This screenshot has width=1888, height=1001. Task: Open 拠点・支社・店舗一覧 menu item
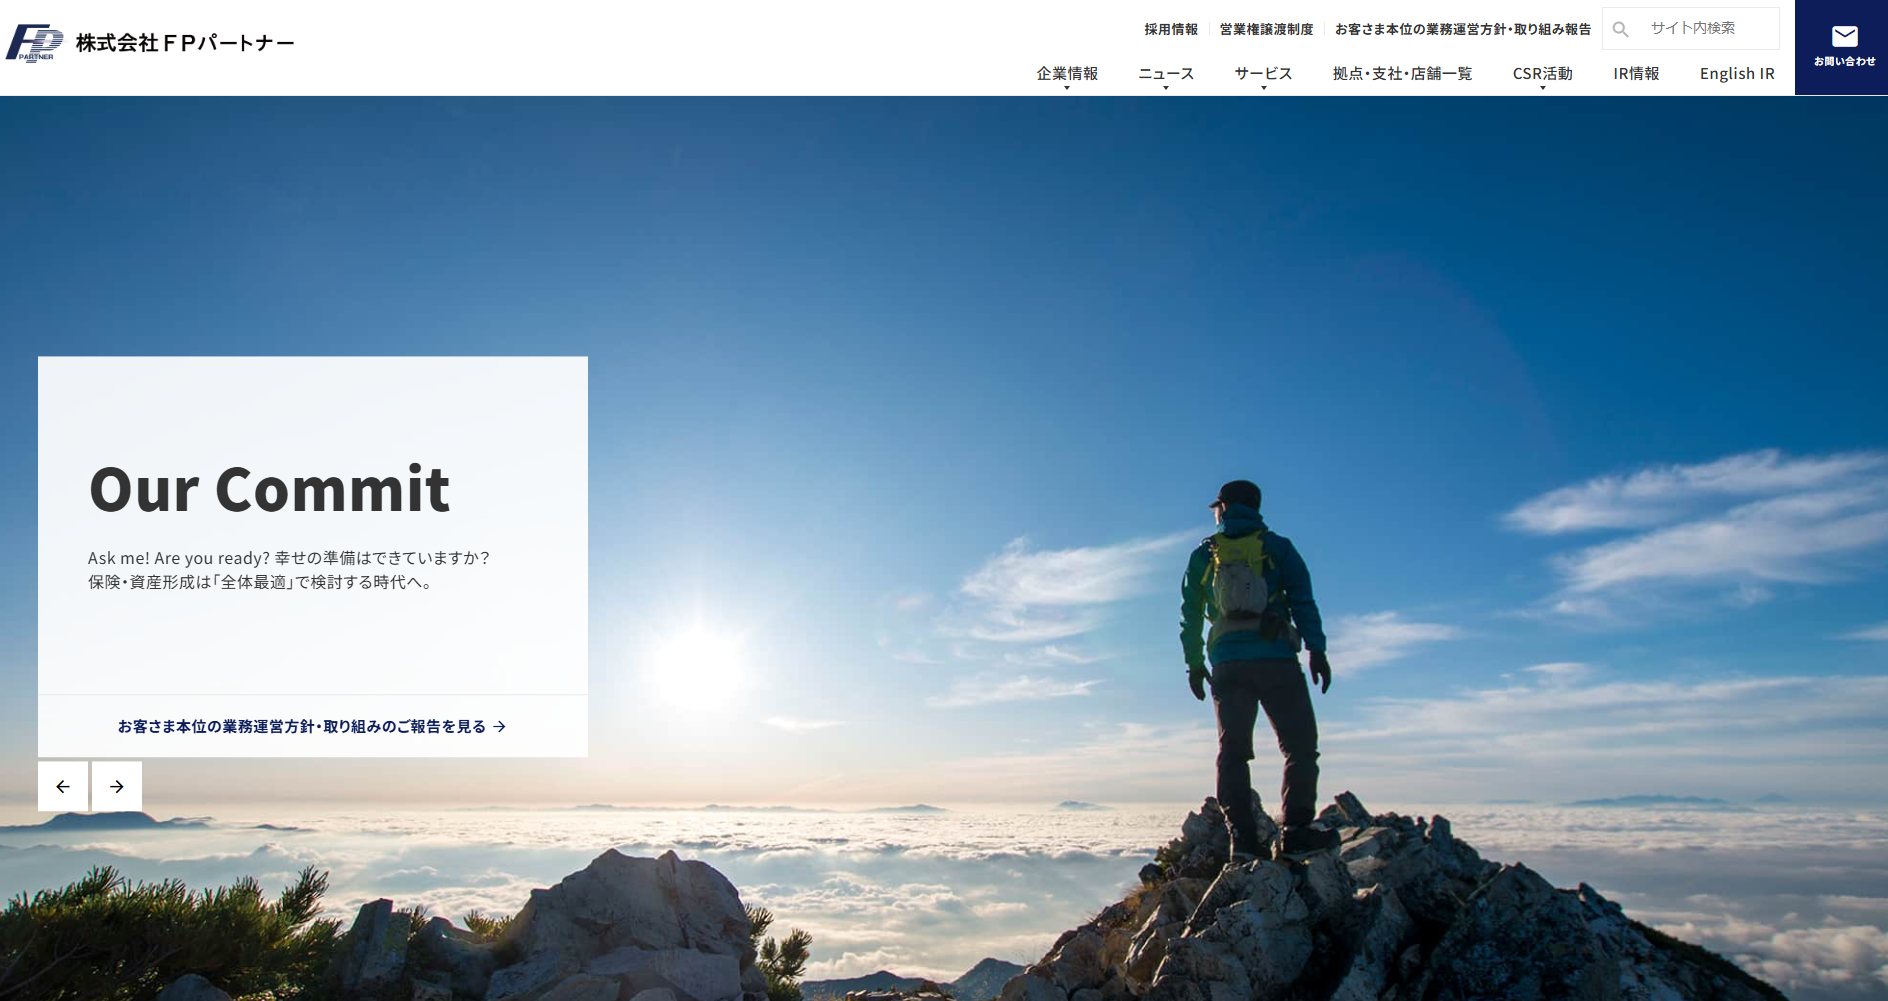(1402, 74)
